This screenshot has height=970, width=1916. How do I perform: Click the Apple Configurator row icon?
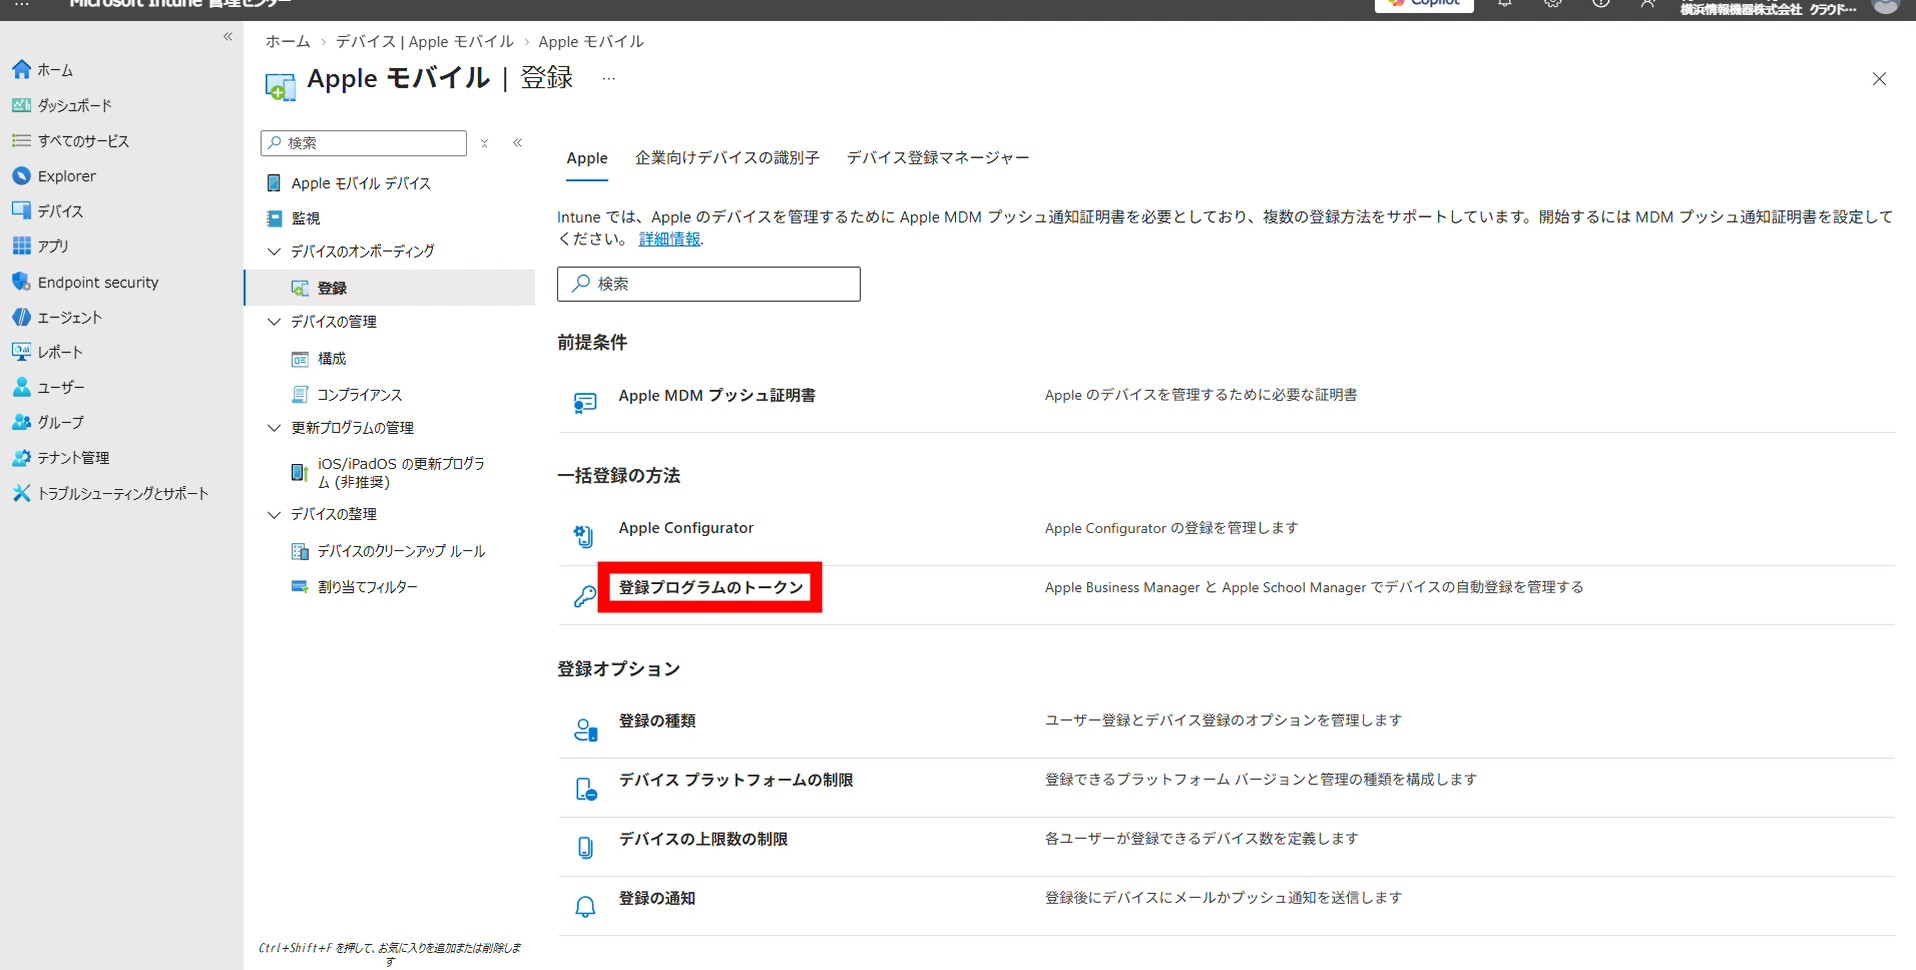click(x=584, y=536)
